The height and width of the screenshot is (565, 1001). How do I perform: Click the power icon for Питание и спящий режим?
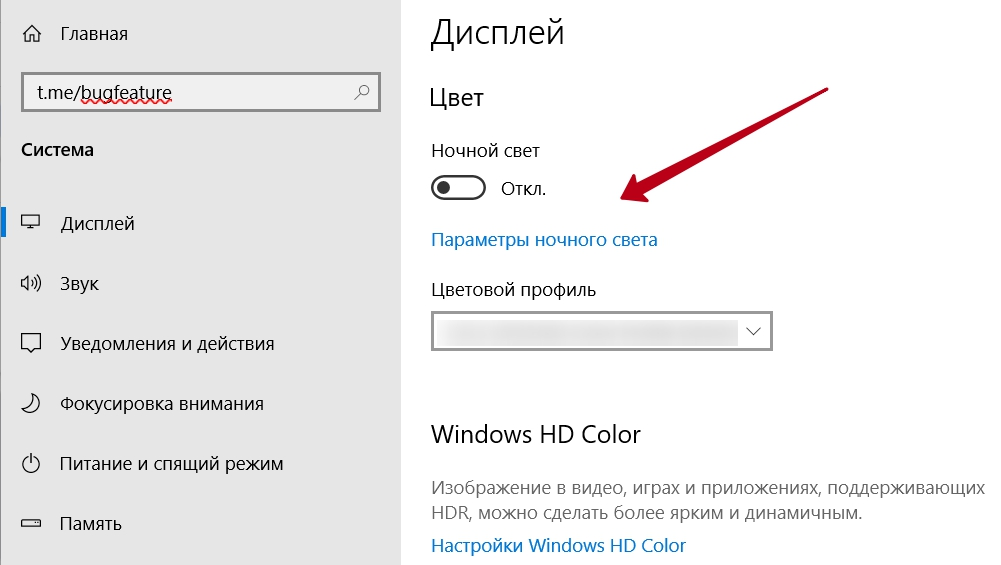31,464
